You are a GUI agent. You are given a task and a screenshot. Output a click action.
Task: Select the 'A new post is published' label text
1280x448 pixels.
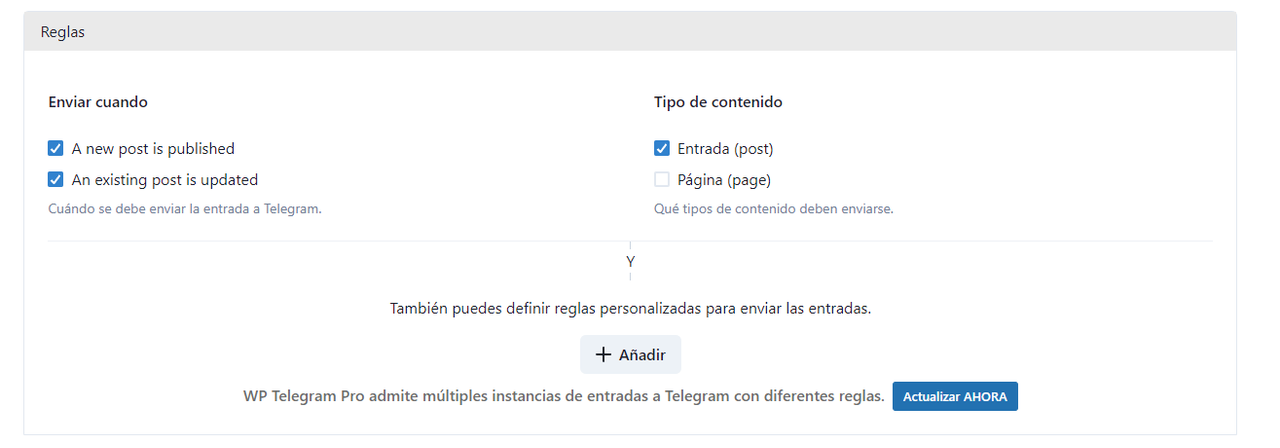click(x=153, y=149)
